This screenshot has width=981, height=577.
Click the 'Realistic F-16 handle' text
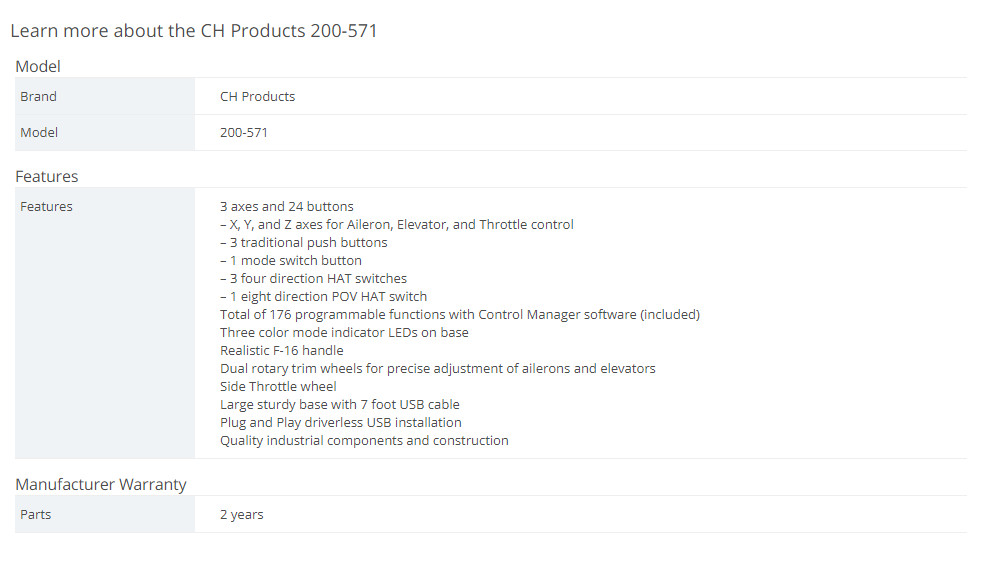tap(282, 350)
